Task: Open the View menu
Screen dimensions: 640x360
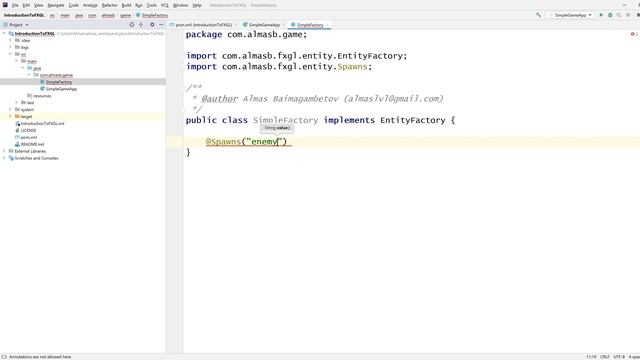Action: pos(38,5)
